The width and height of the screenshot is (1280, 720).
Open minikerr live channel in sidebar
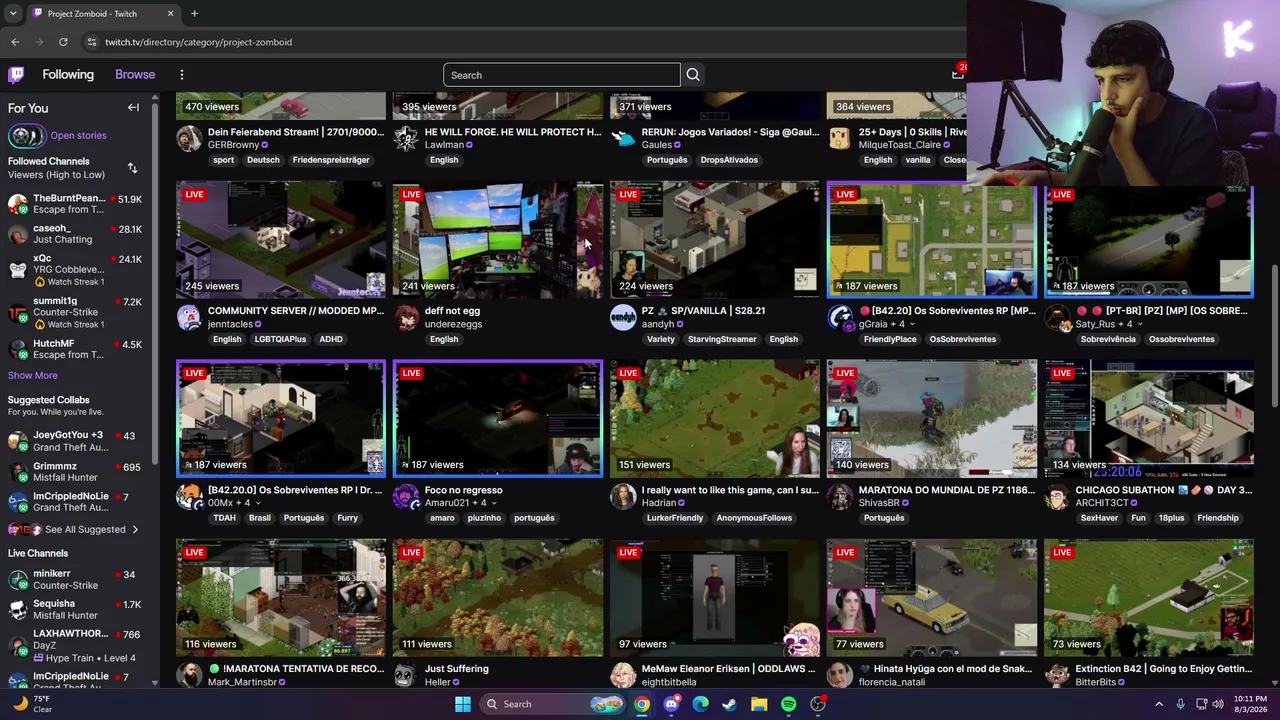pos(75,580)
